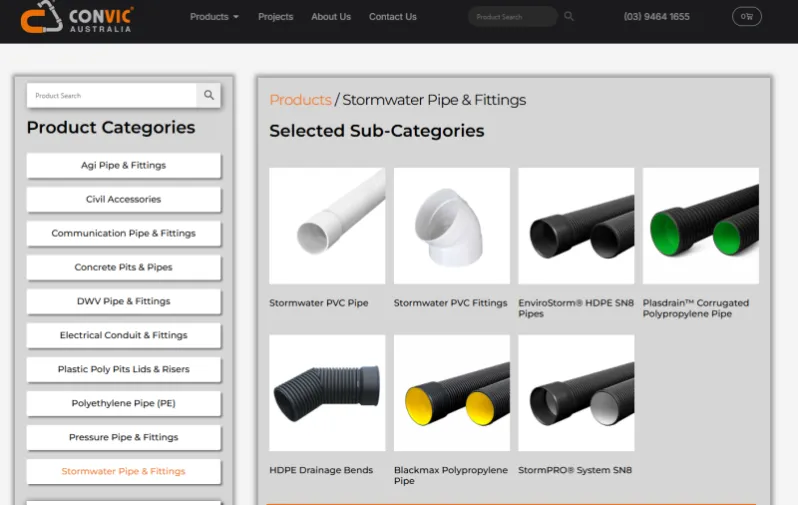This screenshot has width=798, height=505.
Task: Focus the header Product Search field
Action: coord(513,17)
